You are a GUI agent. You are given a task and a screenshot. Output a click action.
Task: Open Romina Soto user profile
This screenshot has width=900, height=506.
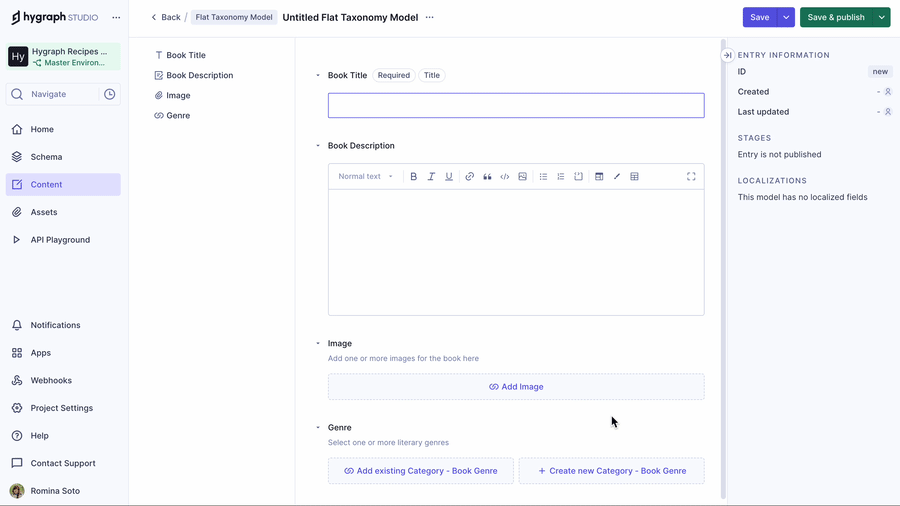pyautogui.click(x=63, y=491)
